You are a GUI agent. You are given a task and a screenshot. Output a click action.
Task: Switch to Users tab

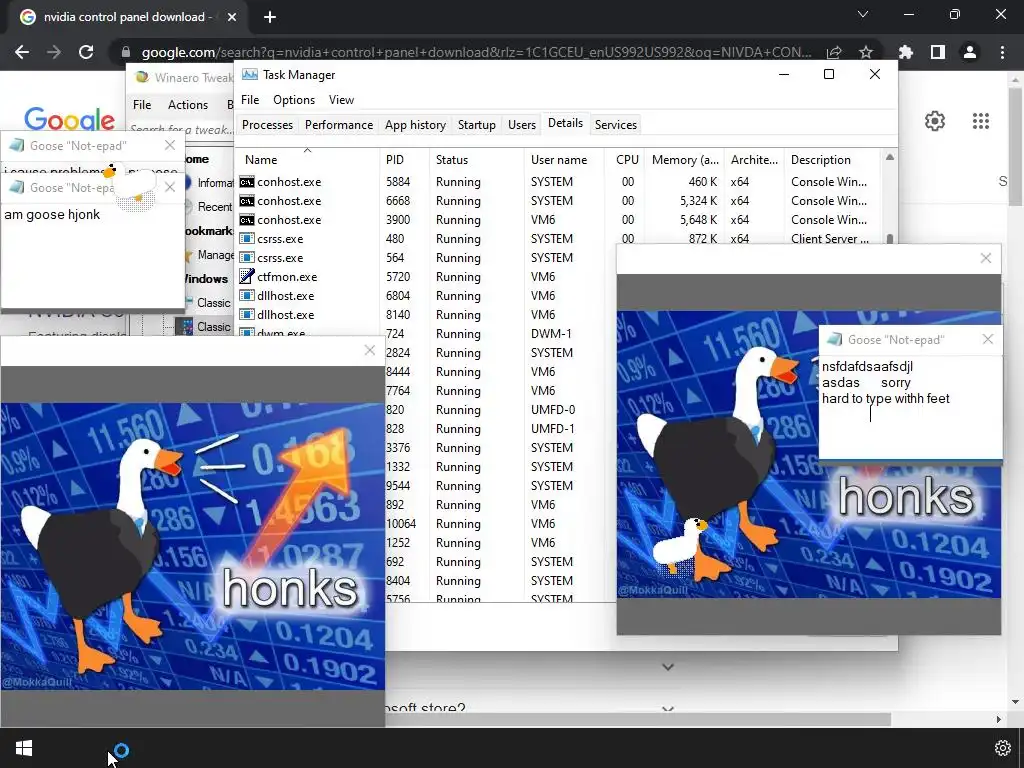point(522,125)
